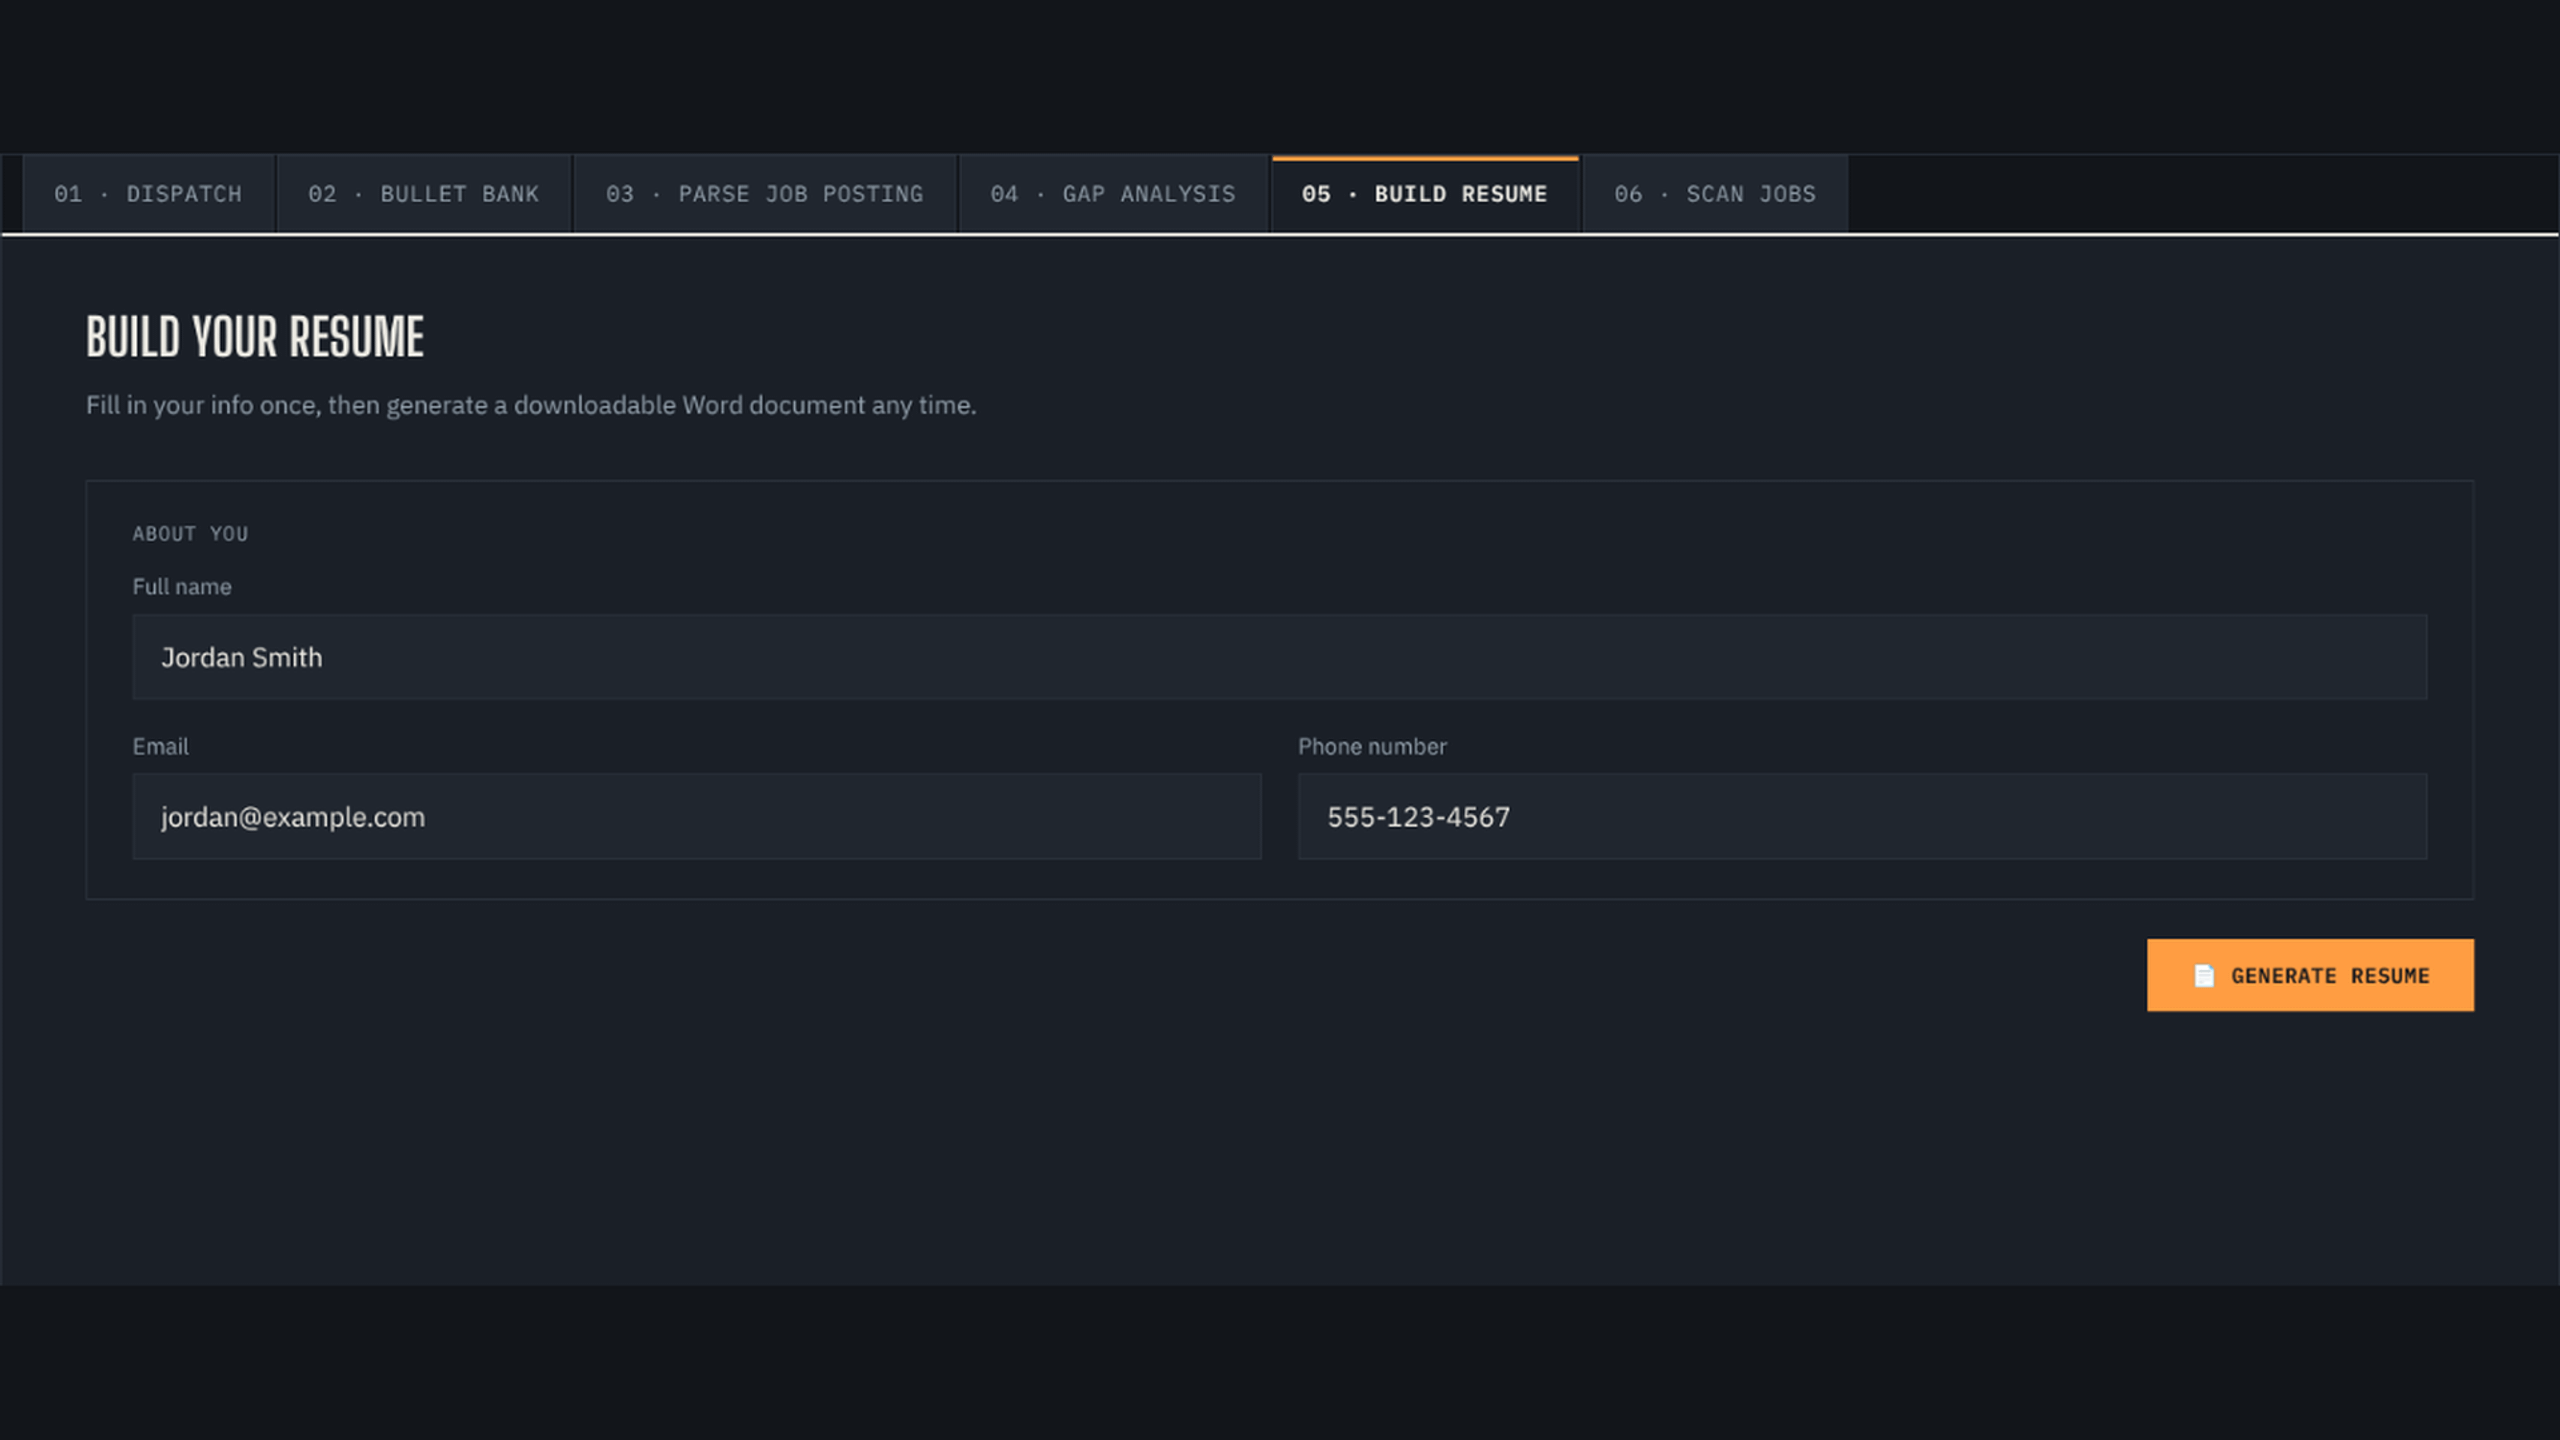The height and width of the screenshot is (1440, 2560).
Task: Switch to the 02 Bullet Bank tab
Action: (423, 194)
